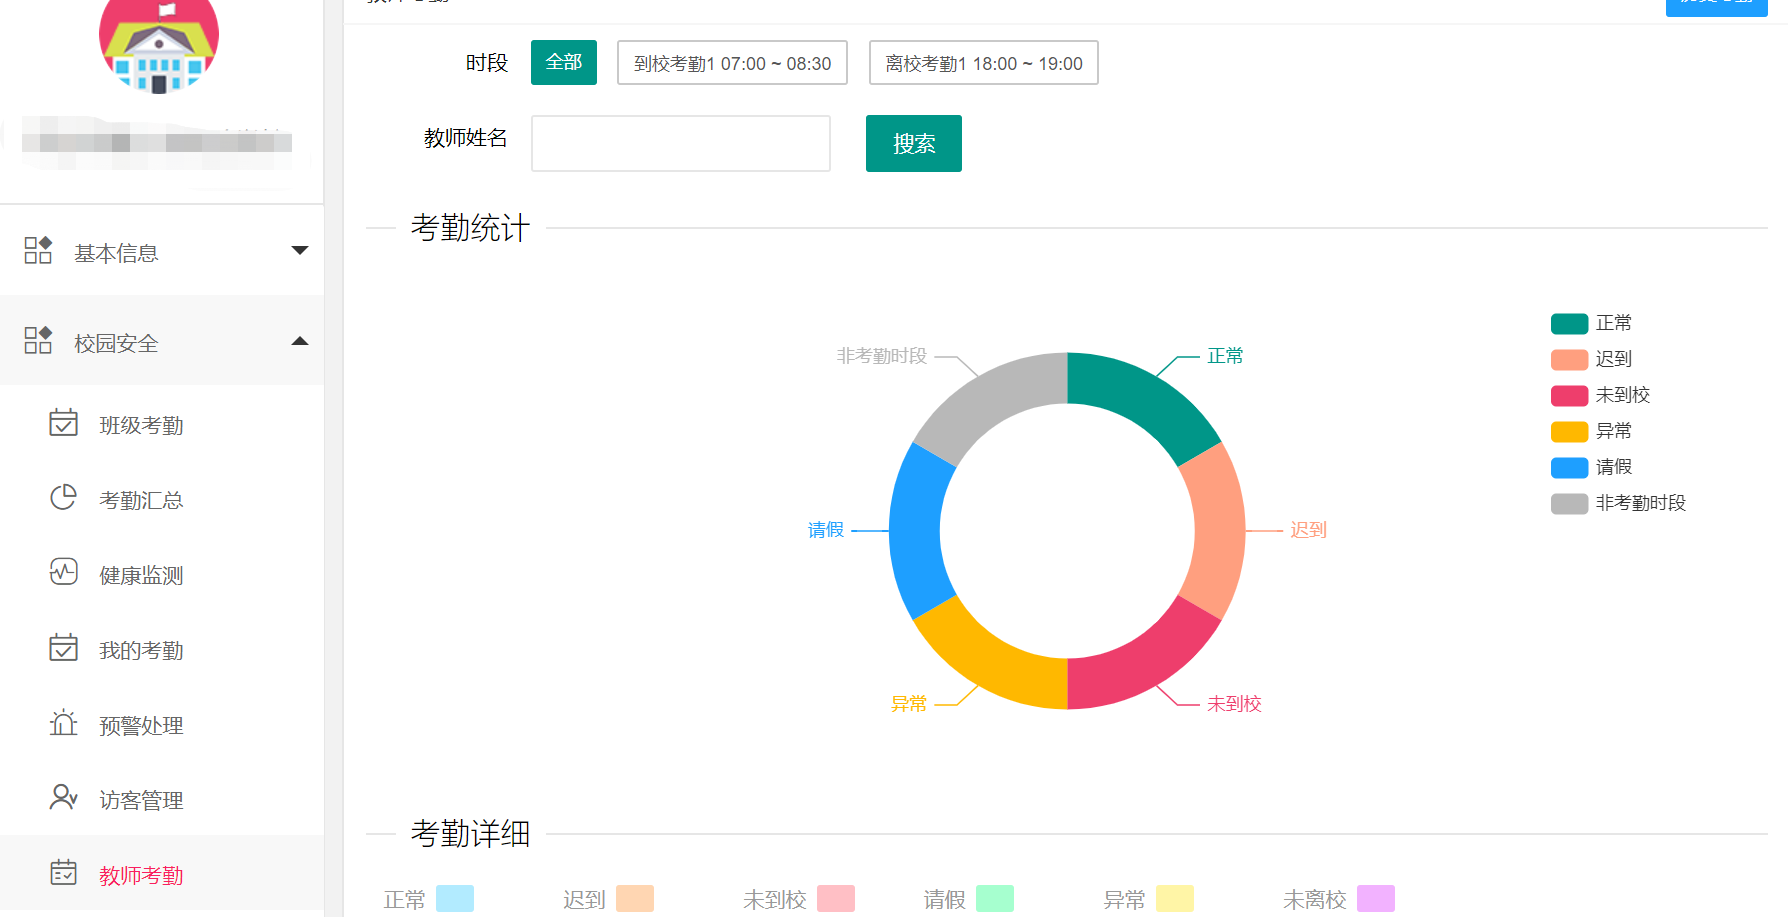1788x917 pixels.
Task: Click the 教师考勤 schedule icon
Action: pos(63,873)
